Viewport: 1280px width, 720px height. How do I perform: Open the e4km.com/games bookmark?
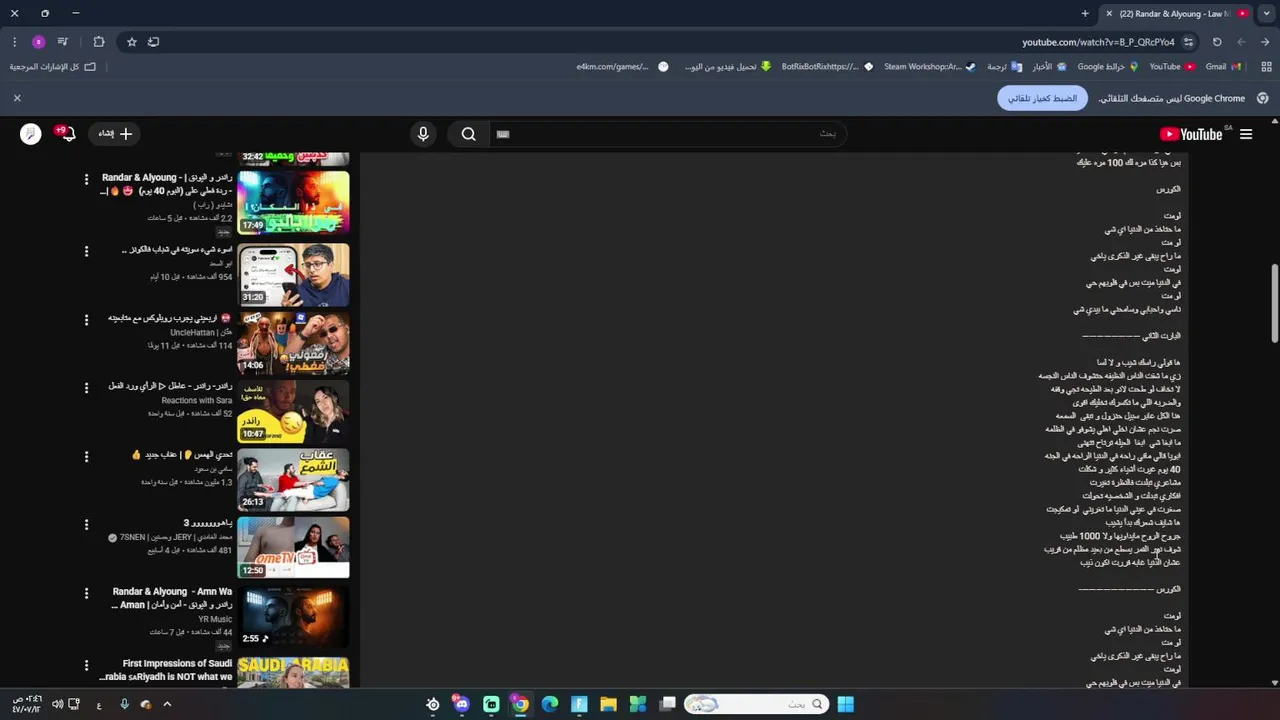coord(622,67)
